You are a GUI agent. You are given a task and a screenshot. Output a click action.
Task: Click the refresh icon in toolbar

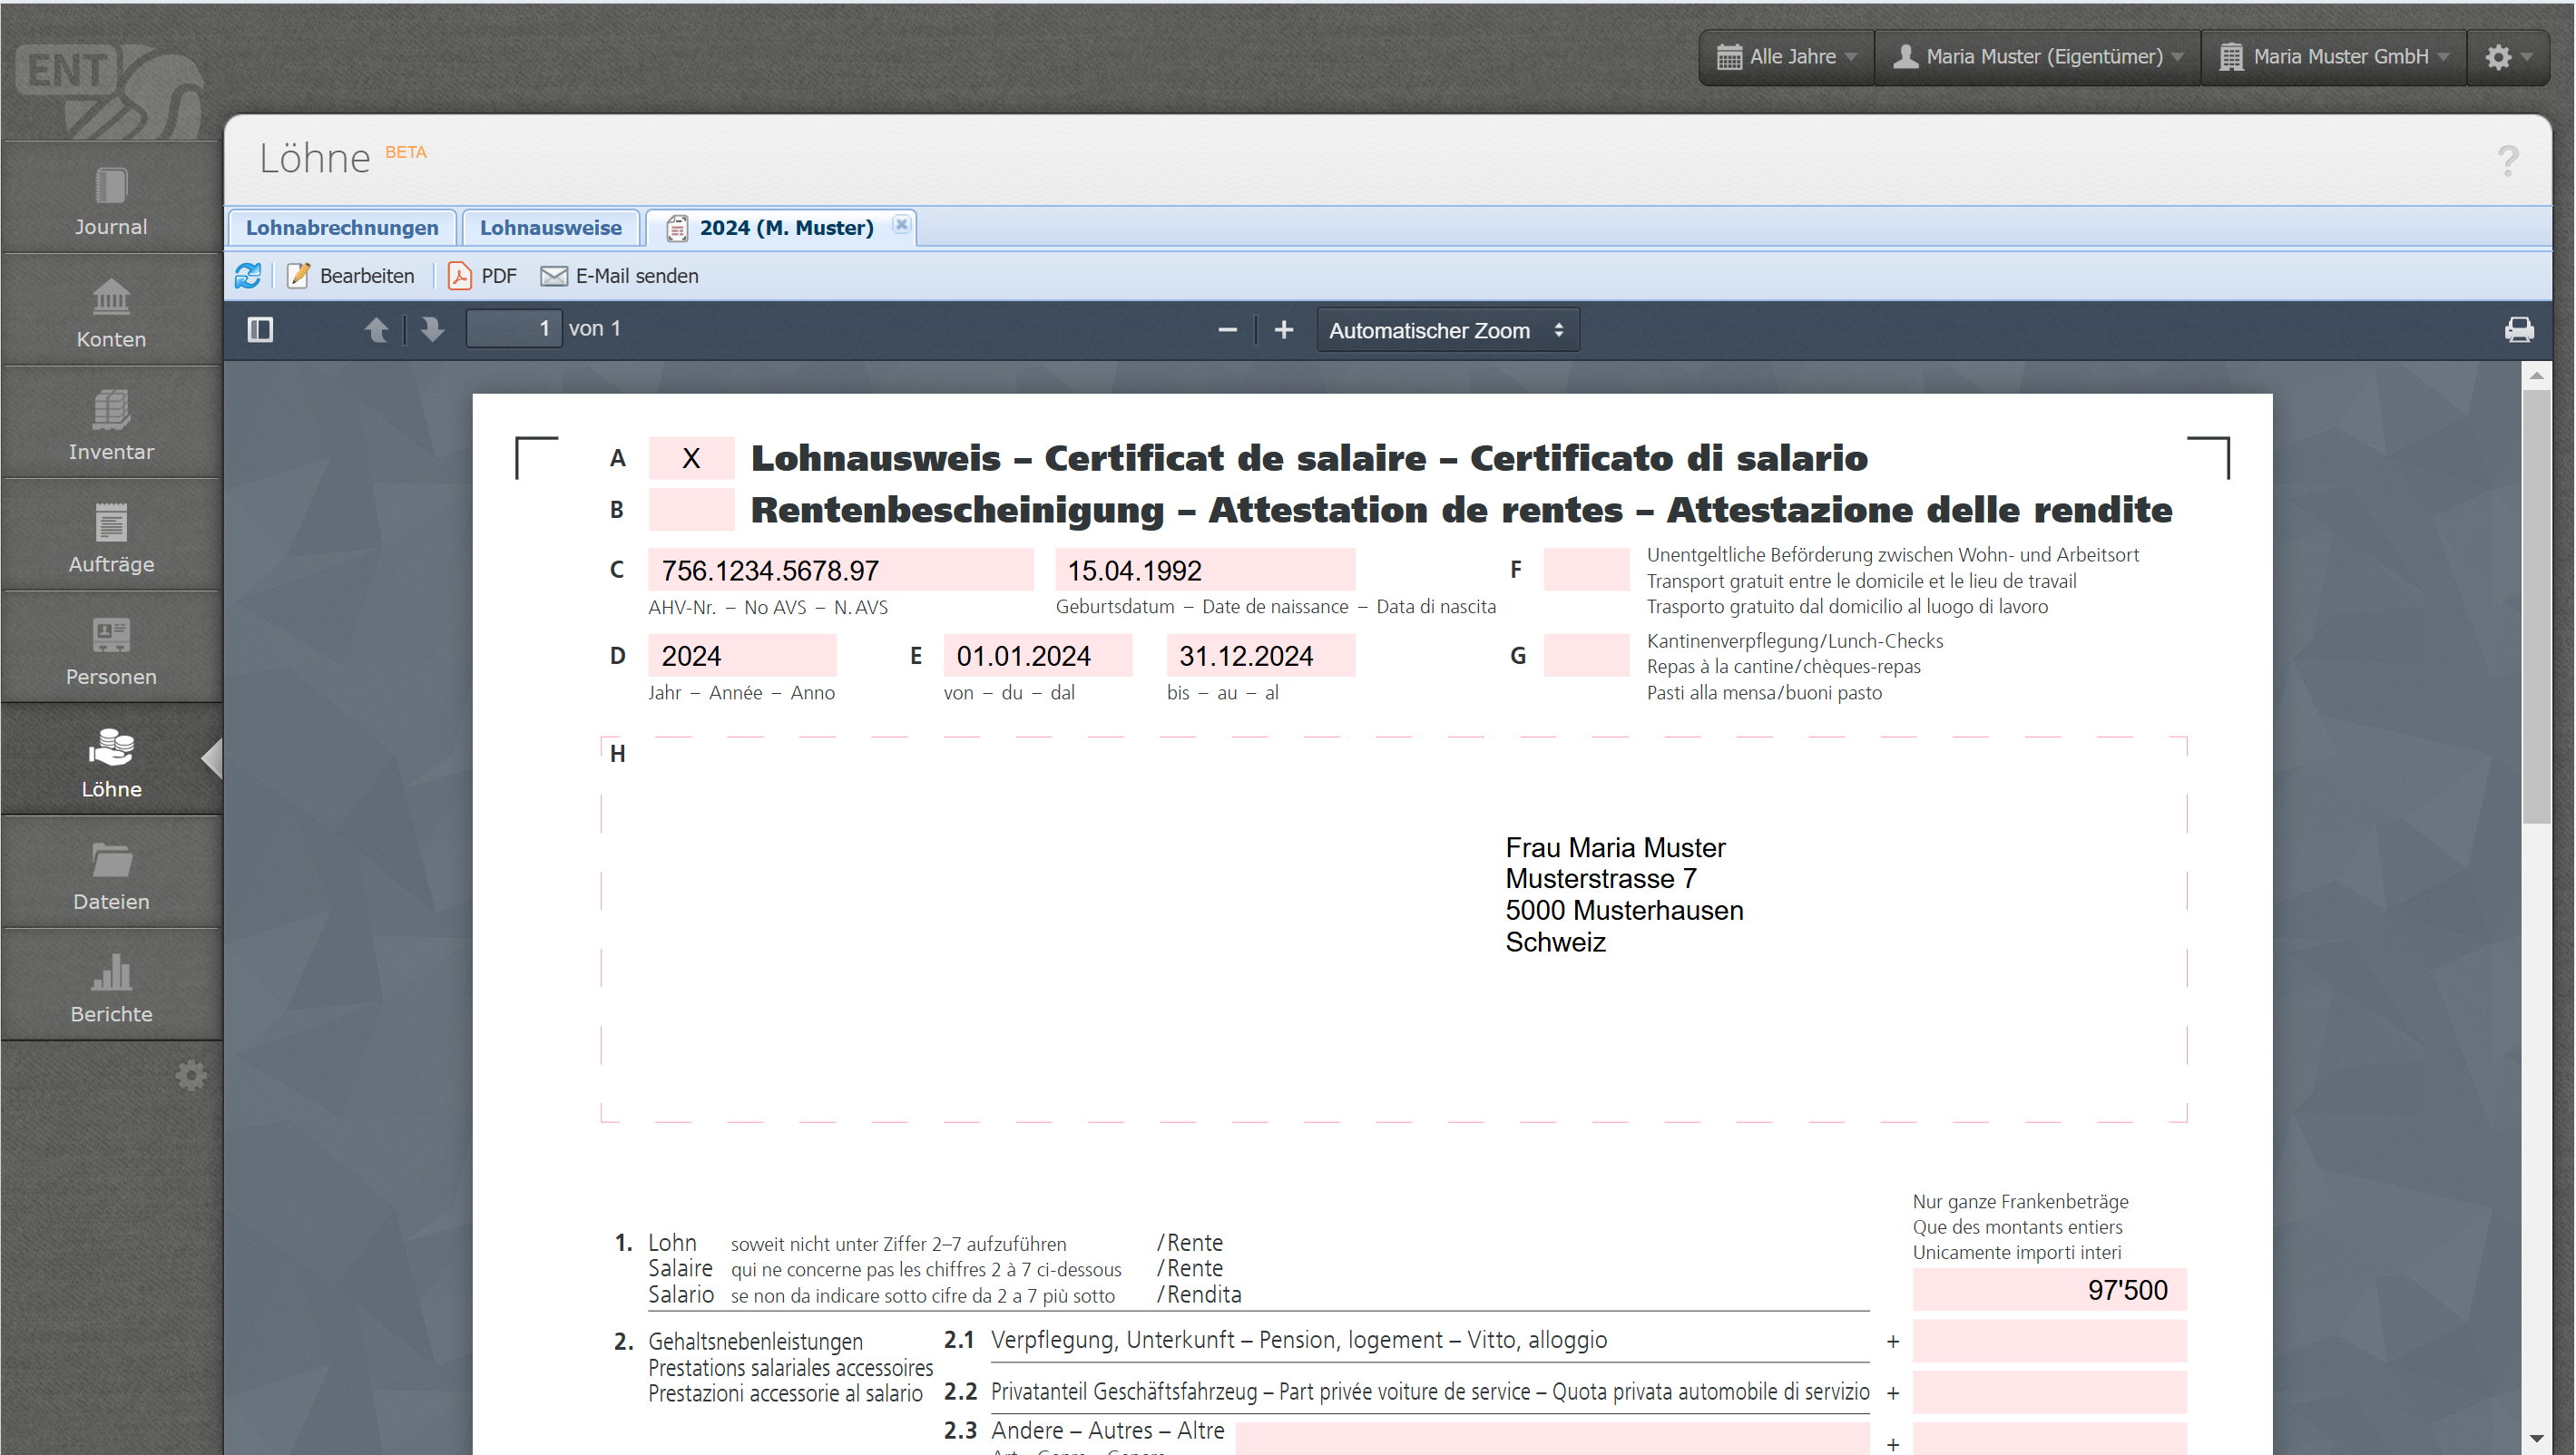248,276
